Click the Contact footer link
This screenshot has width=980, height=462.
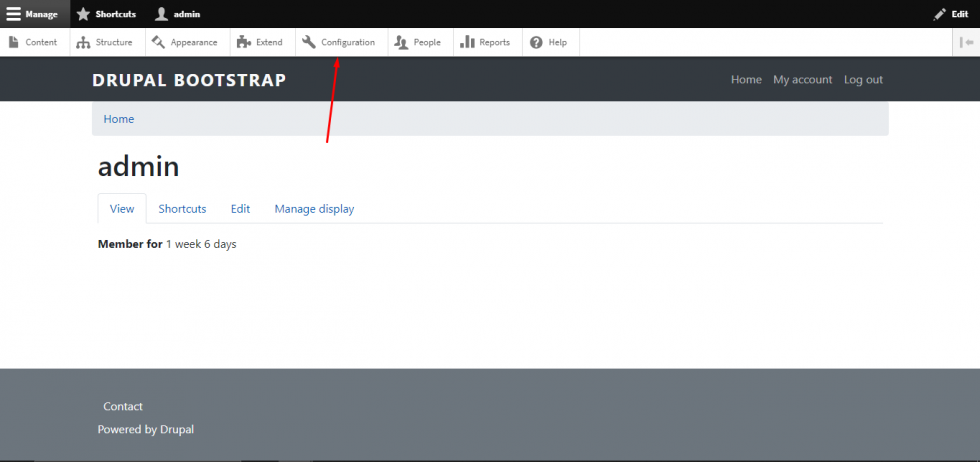pyautogui.click(x=123, y=407)
